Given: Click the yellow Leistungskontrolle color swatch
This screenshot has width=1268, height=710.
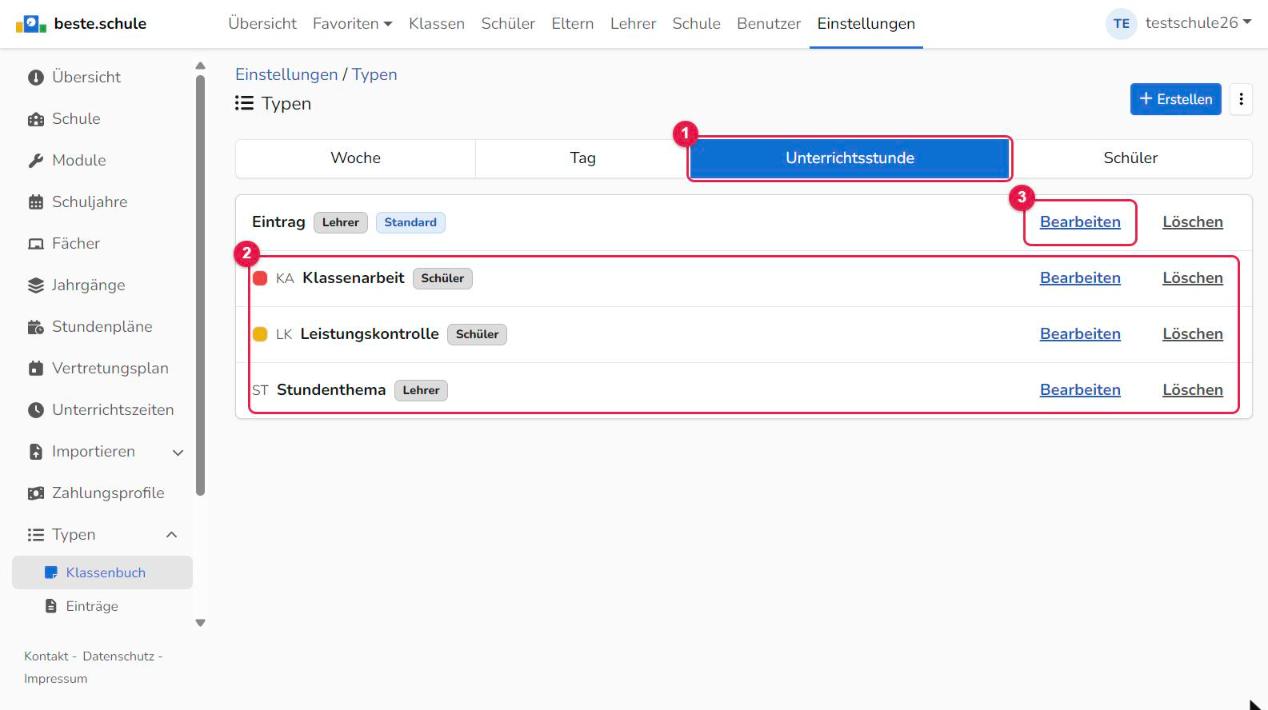Looking at the screenshot, I should click(260, 334).
